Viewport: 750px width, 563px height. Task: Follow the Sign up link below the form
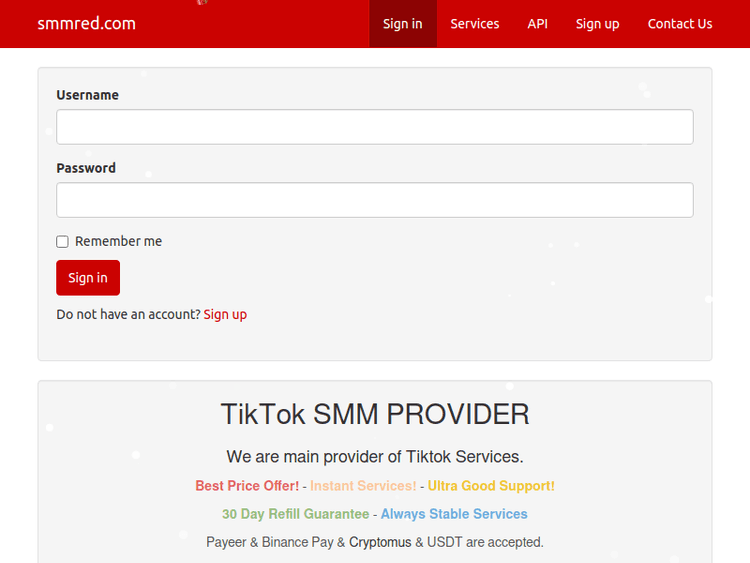click(225, 314)
